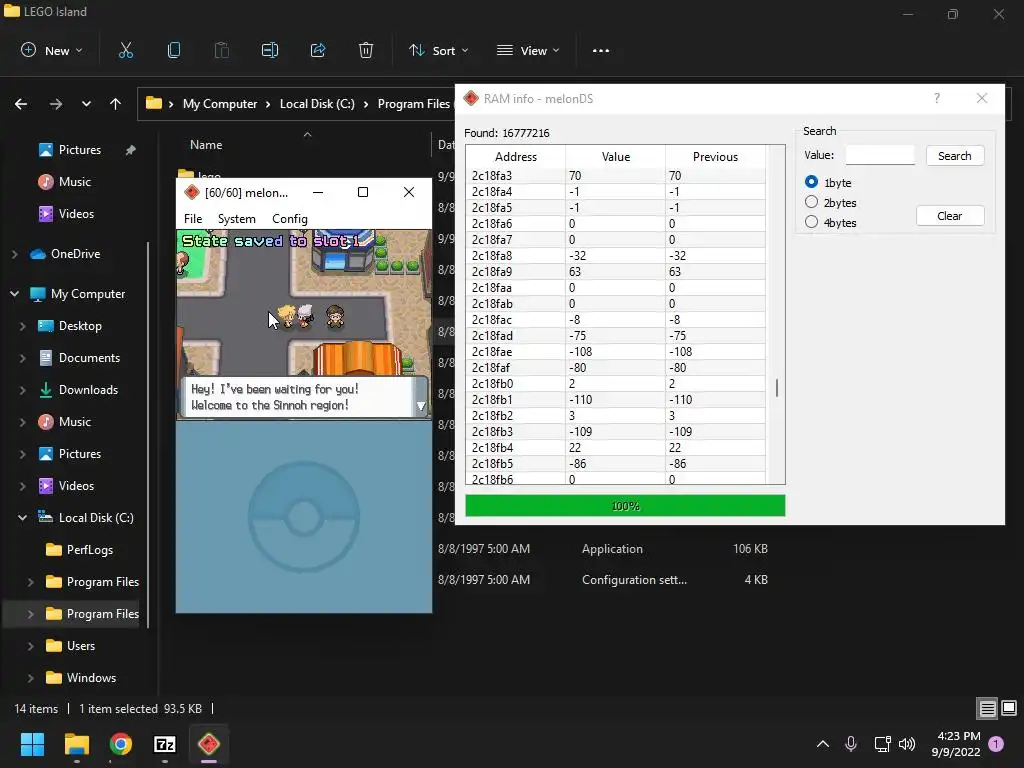The image size is (1024, 768).
Task: Select the 4bytes radio option
Action: [812, 222]
